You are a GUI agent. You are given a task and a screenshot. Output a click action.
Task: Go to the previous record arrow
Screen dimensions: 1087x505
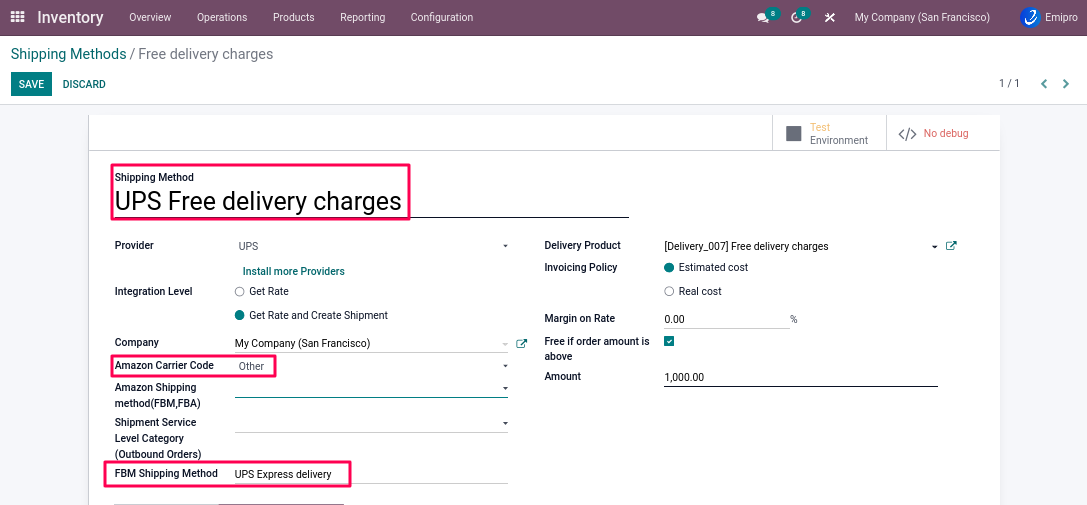1044,84
